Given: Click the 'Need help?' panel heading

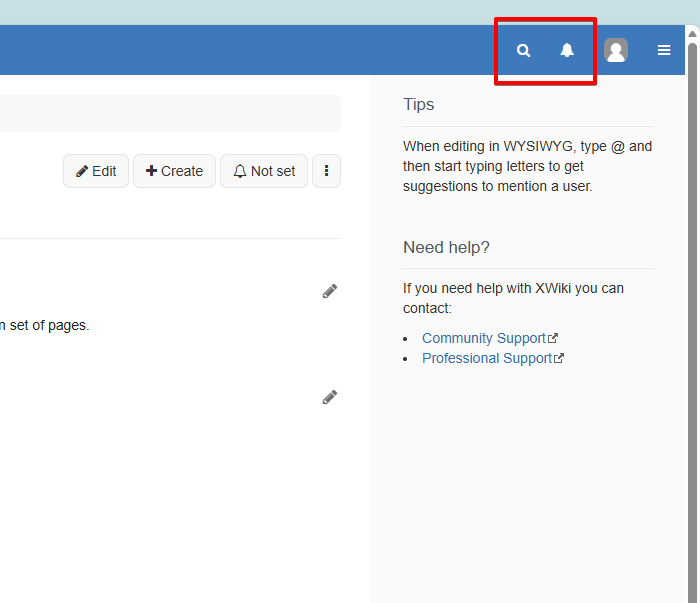Looking at the screenshot, I should click(446, 247).
